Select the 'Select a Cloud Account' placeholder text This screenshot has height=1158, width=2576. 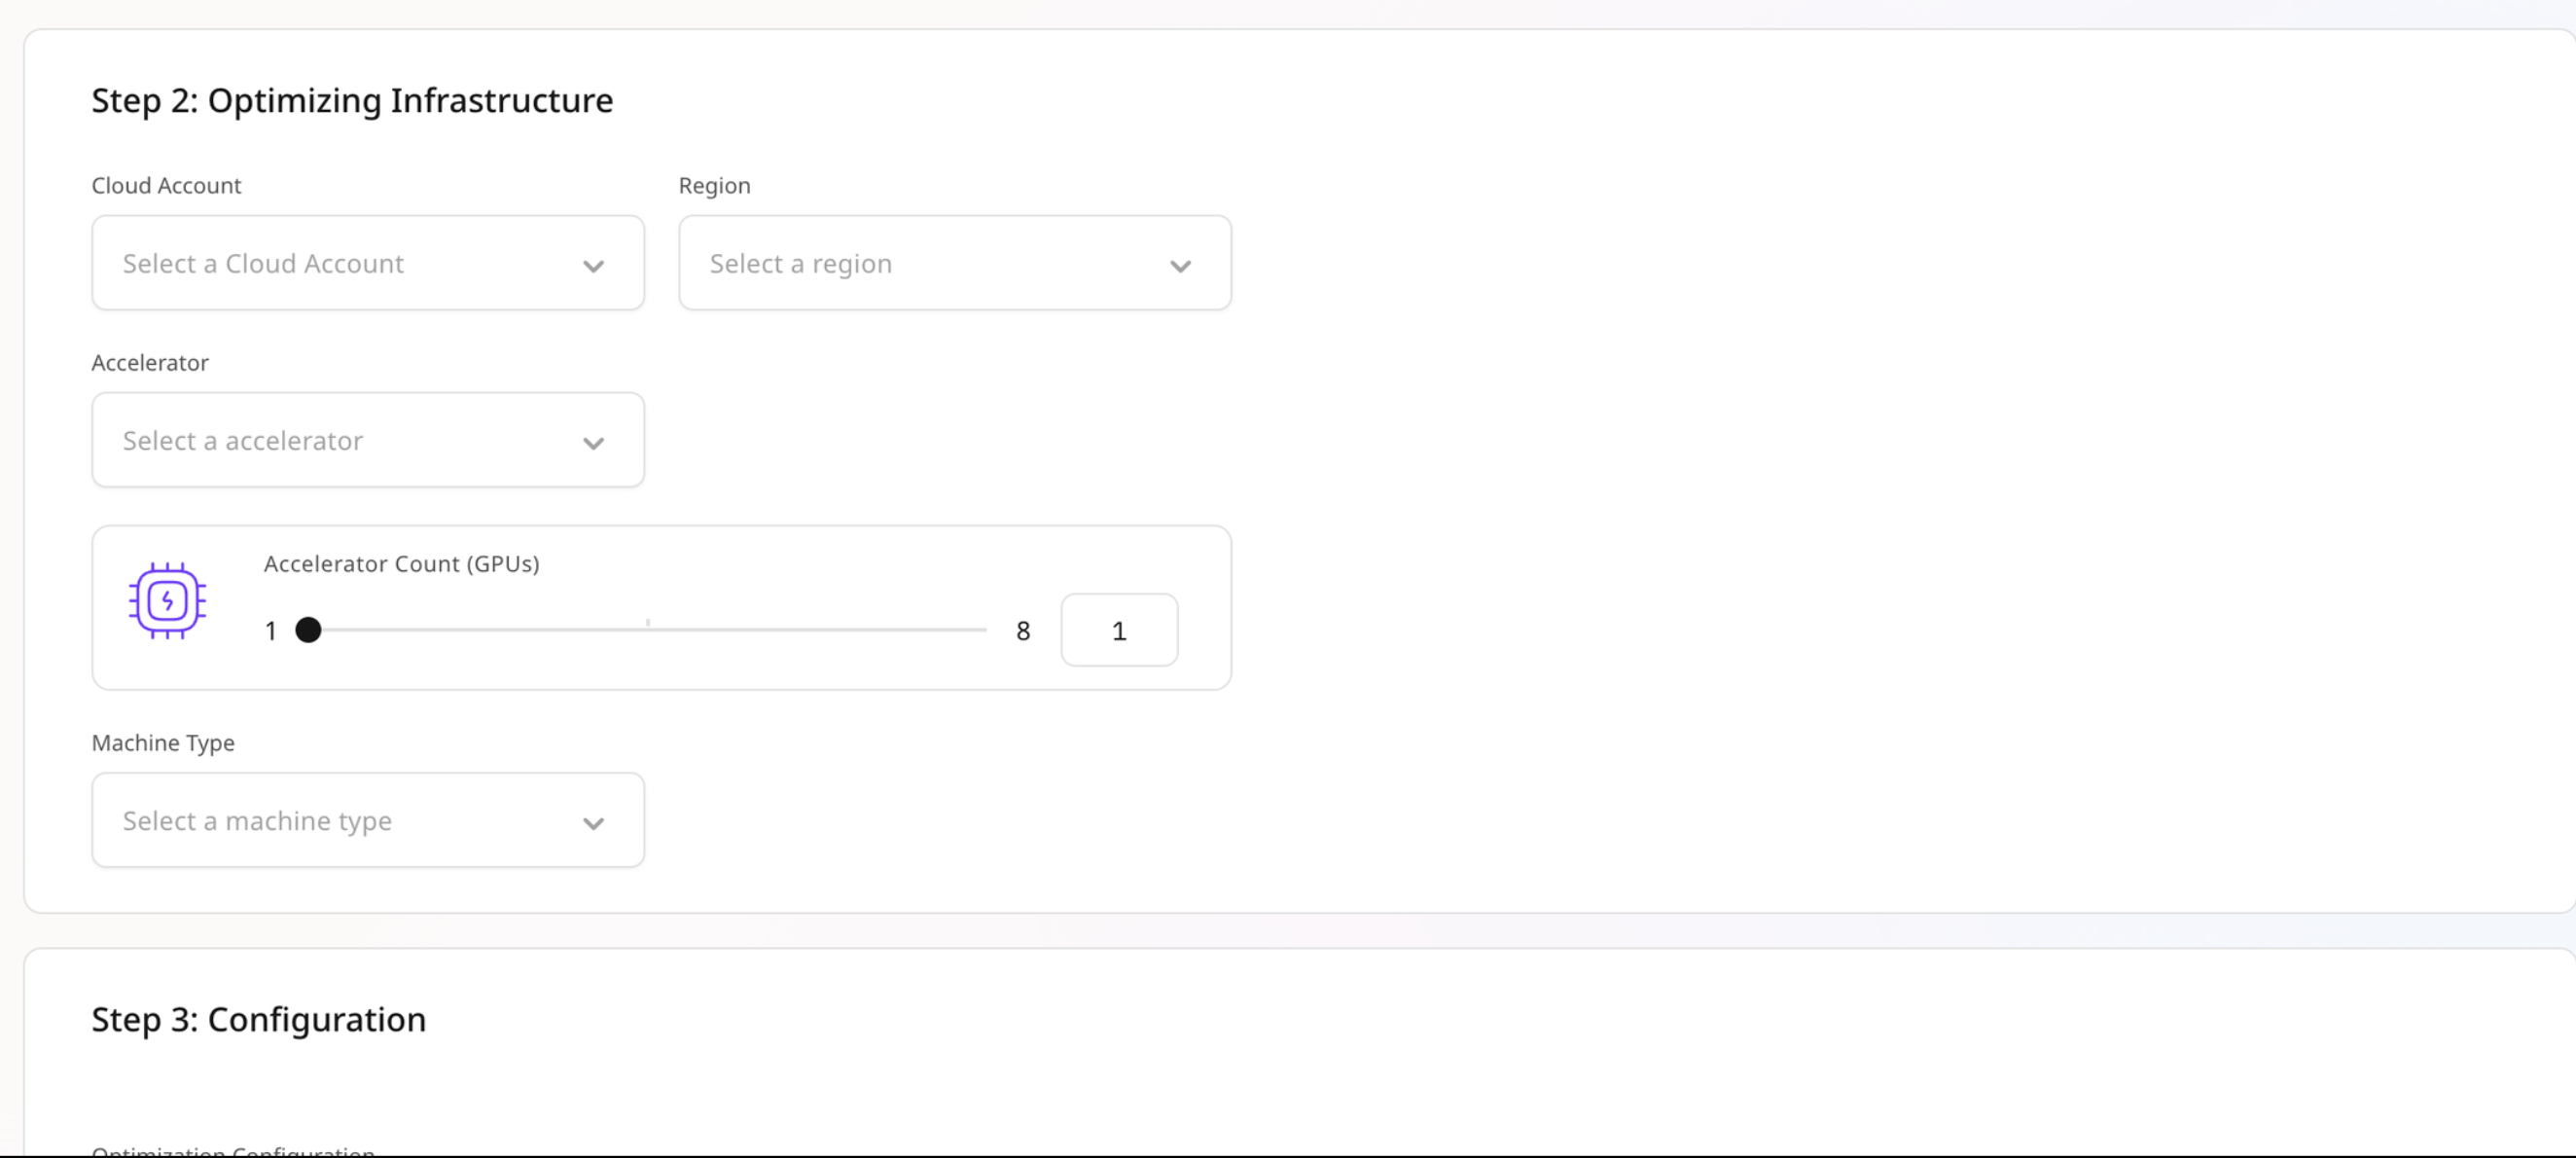point(262,263)
